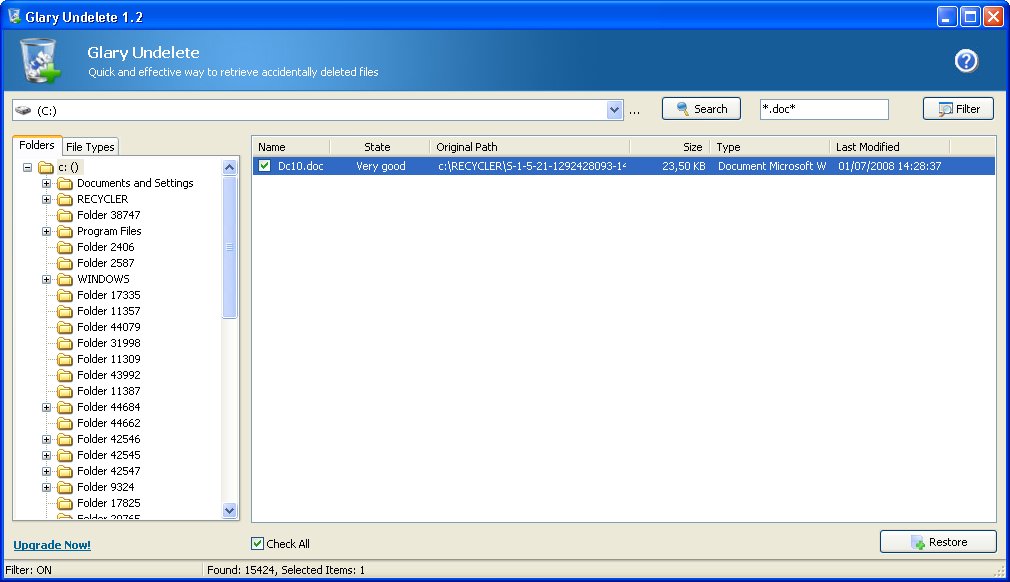Viewport: 1010px width, 582px height.
Task: Click the *.doc* filter text field
Action: coord(824,109)
